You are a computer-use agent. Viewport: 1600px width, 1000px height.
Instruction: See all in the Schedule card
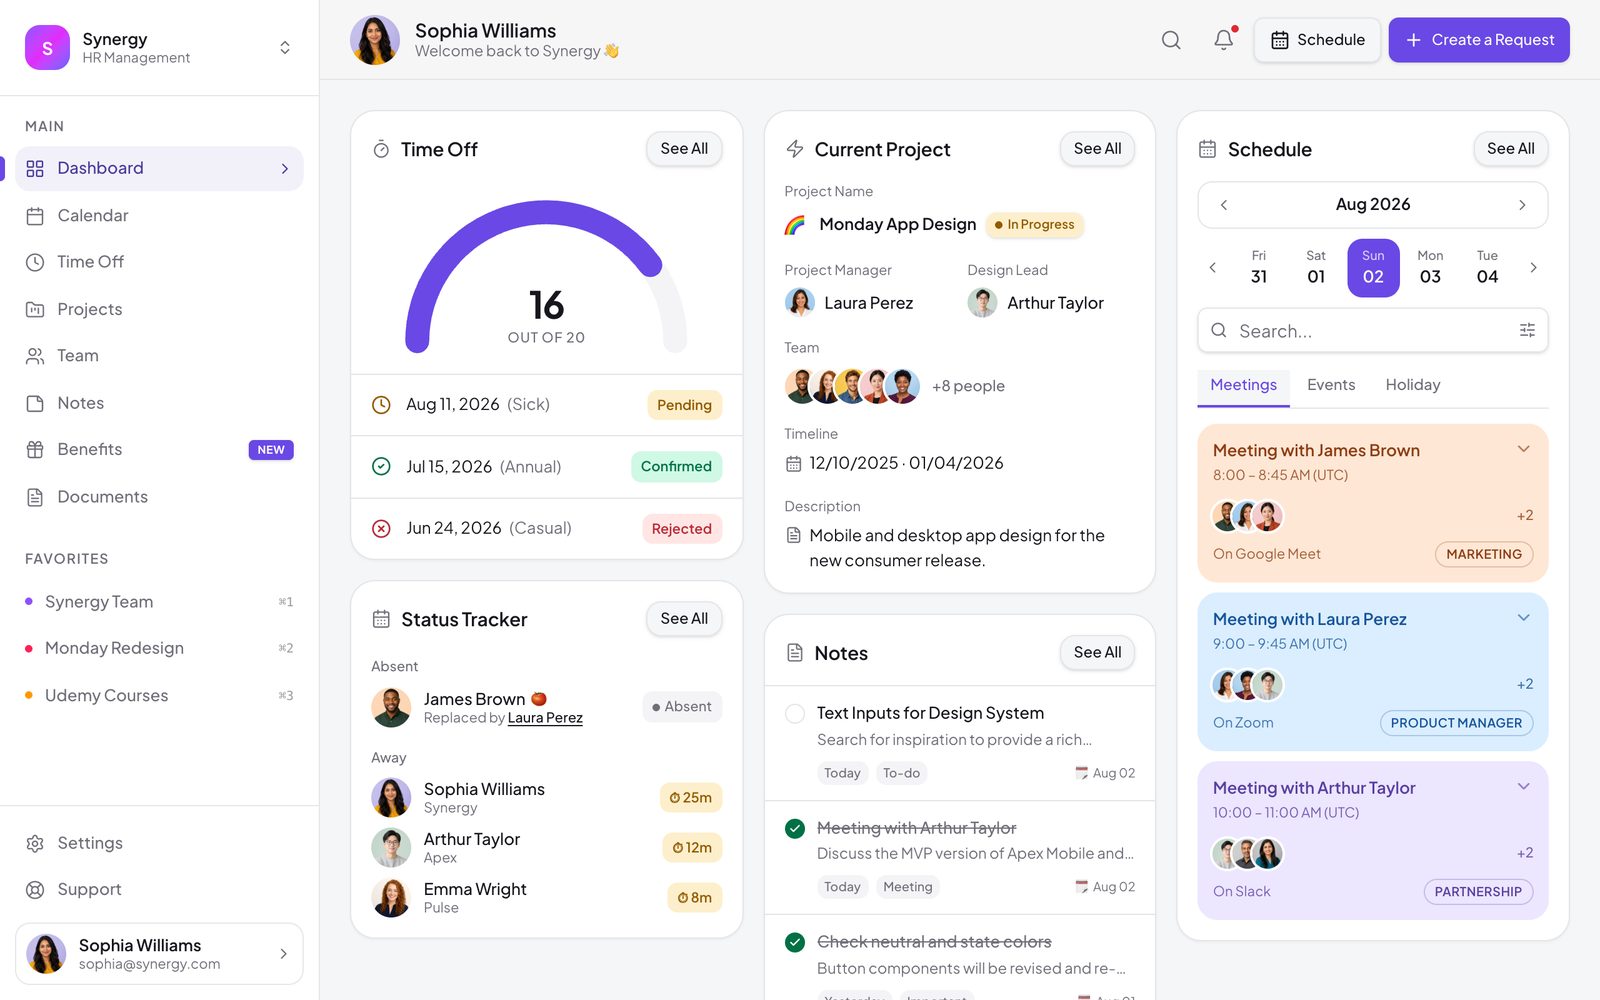(x=1510, y=149)
